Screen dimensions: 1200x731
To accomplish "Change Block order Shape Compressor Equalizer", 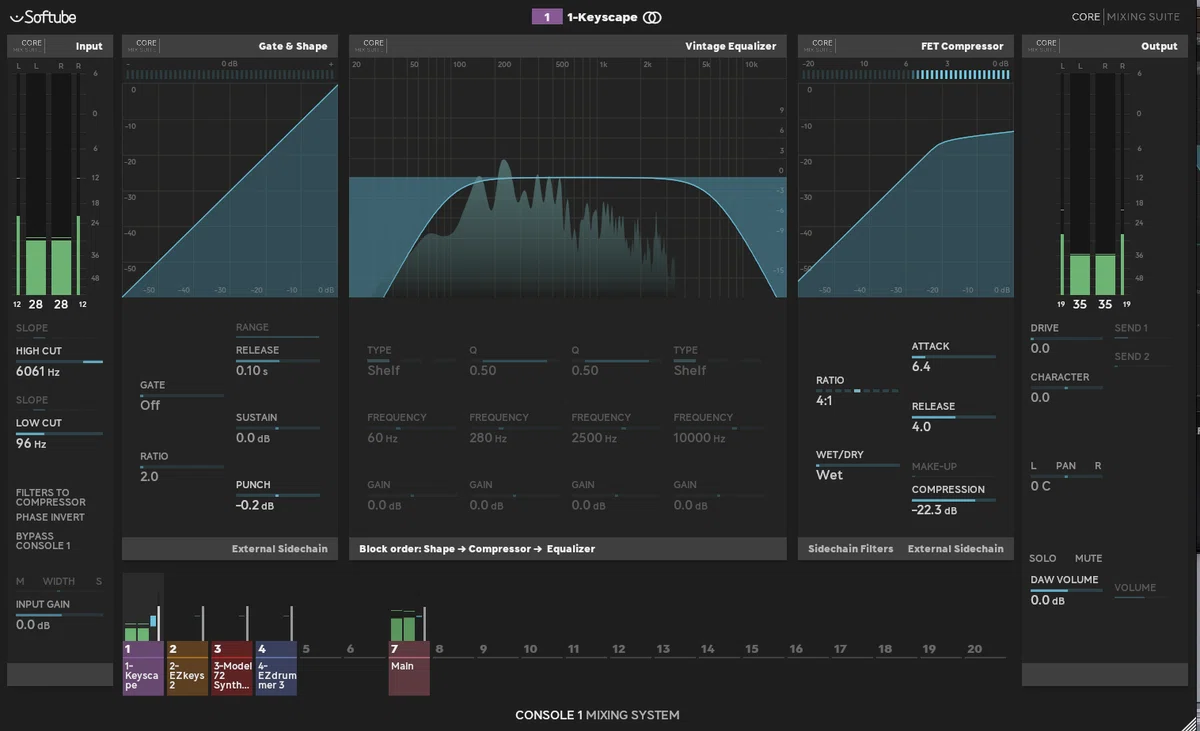I will (477, 549).
